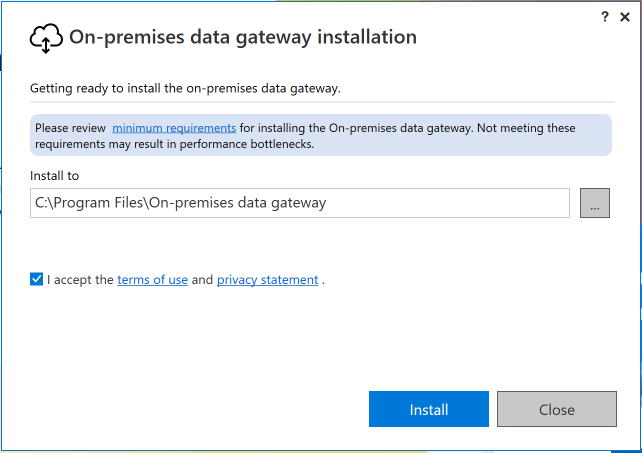Open the privacy statement link
The image size is (642, 453).
(x=267, y=280)
